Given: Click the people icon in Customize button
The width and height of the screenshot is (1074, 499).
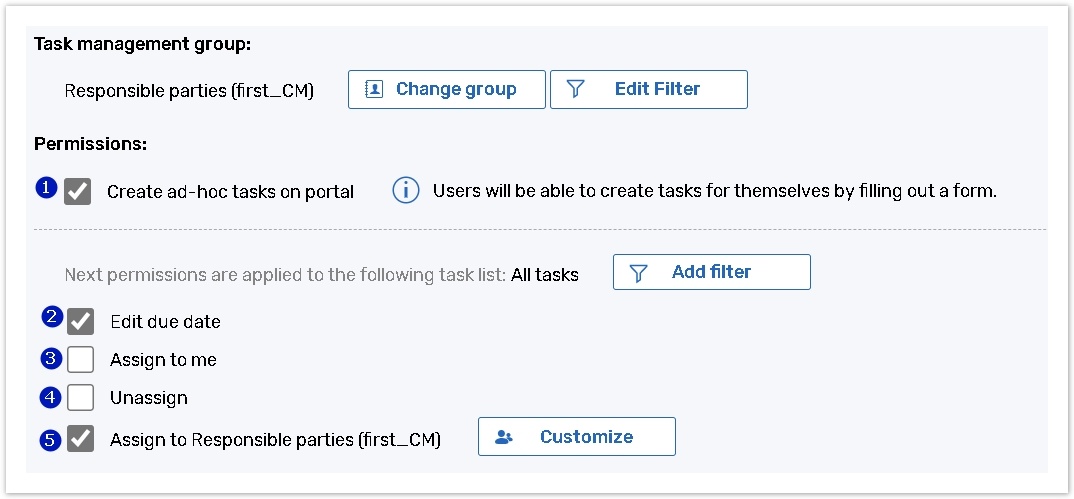Looking at the screenshot, I should coord(504,437).
